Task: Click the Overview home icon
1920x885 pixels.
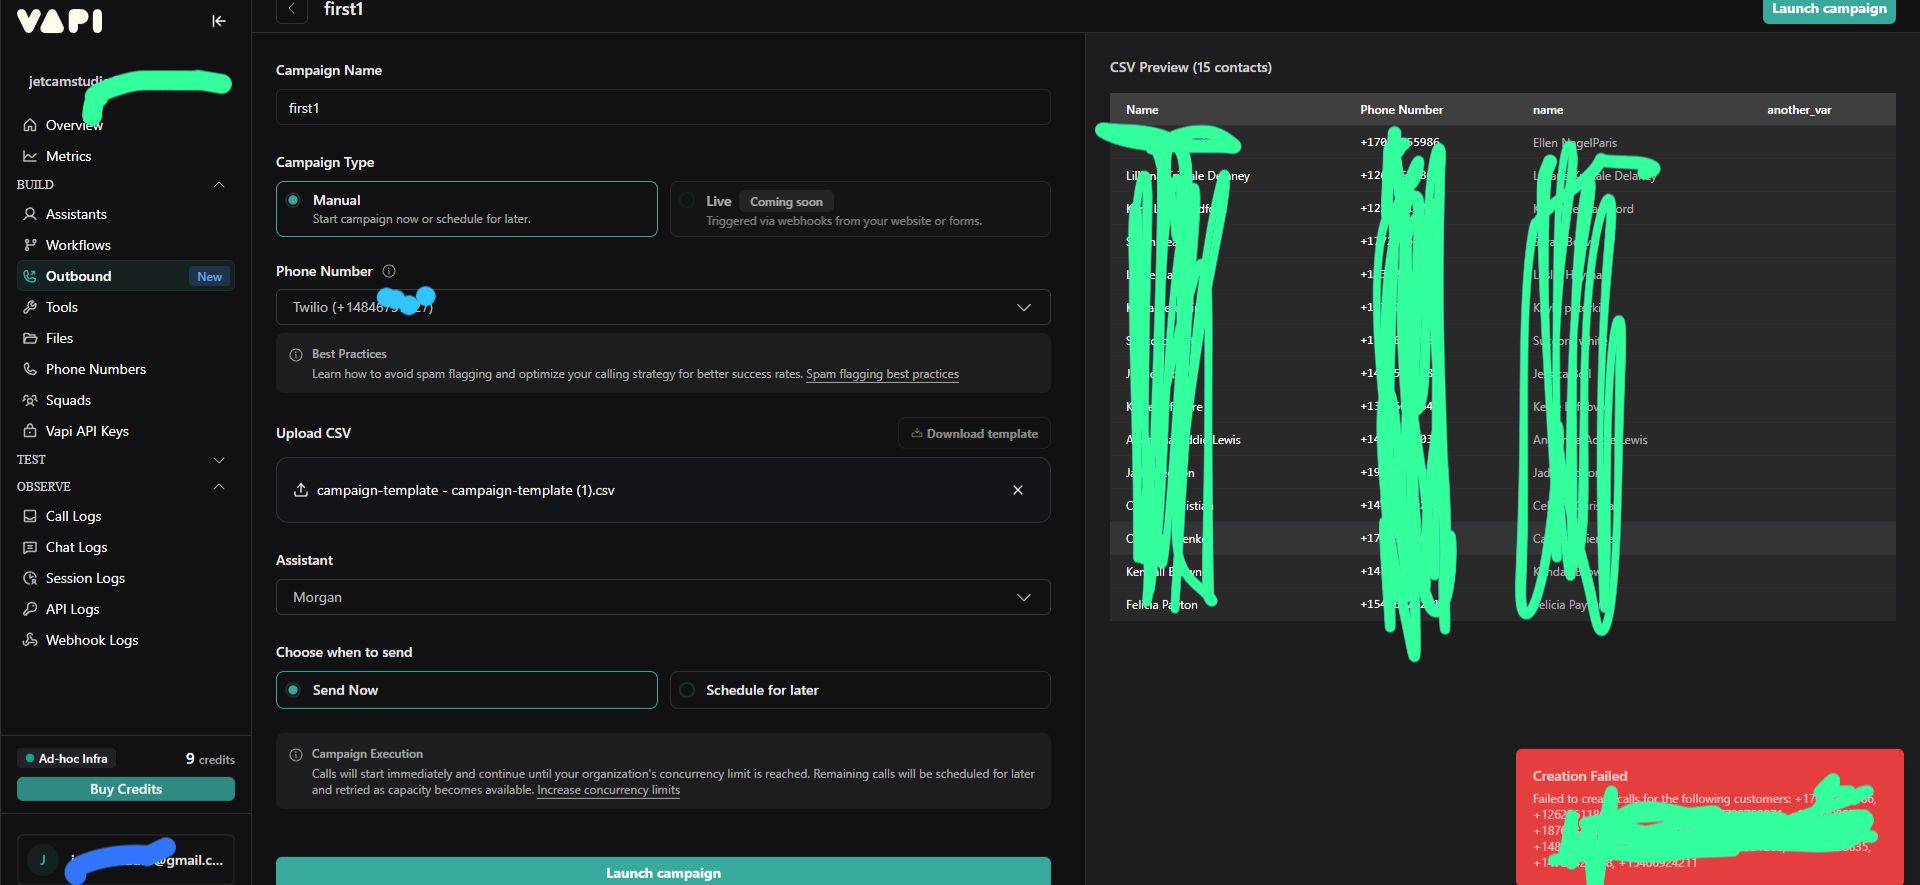Action: 30,125
